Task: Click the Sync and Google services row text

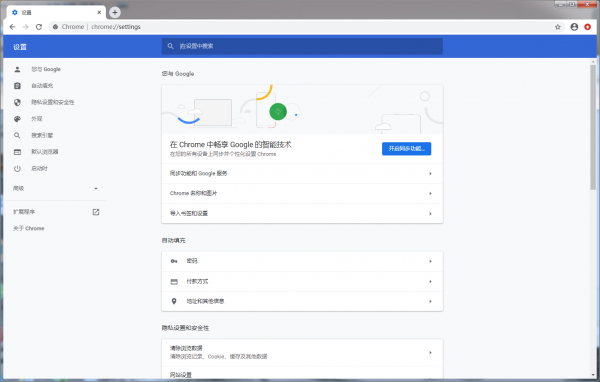Action: coord(198,173)
